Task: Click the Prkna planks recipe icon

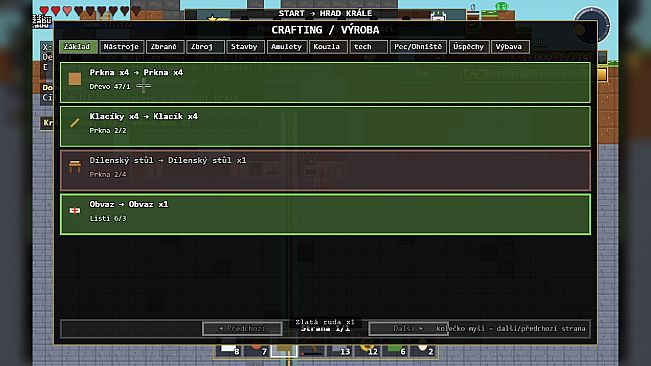Action: 75,79
